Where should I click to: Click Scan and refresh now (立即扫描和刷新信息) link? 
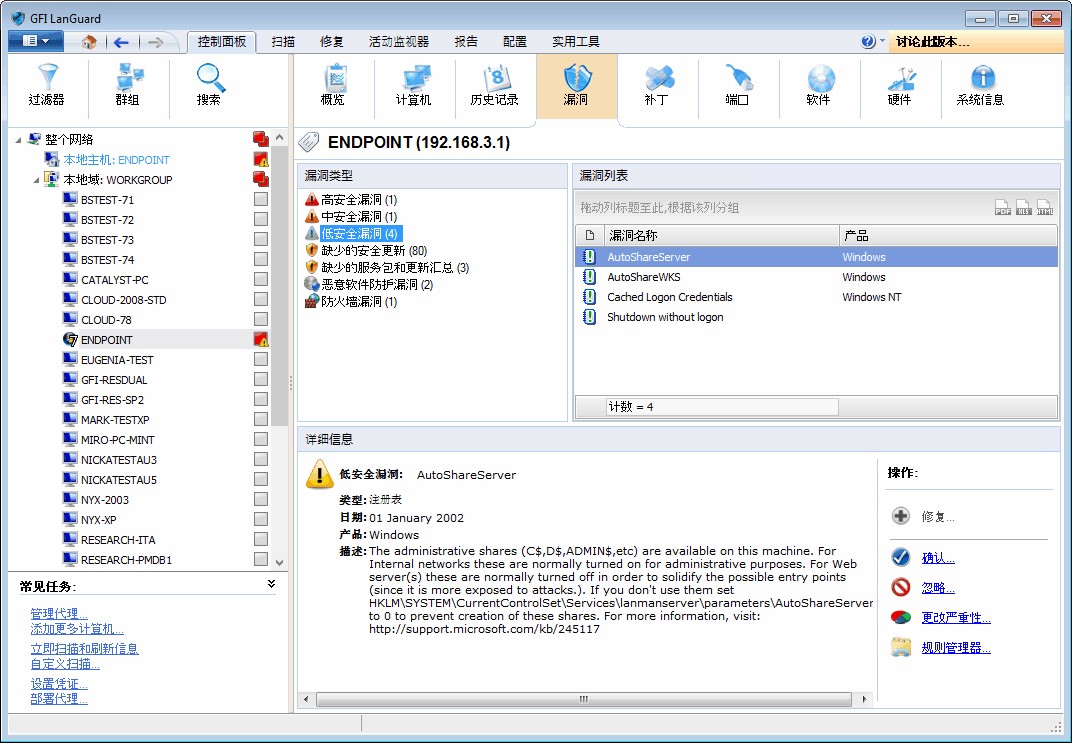(x=84, y=648)
